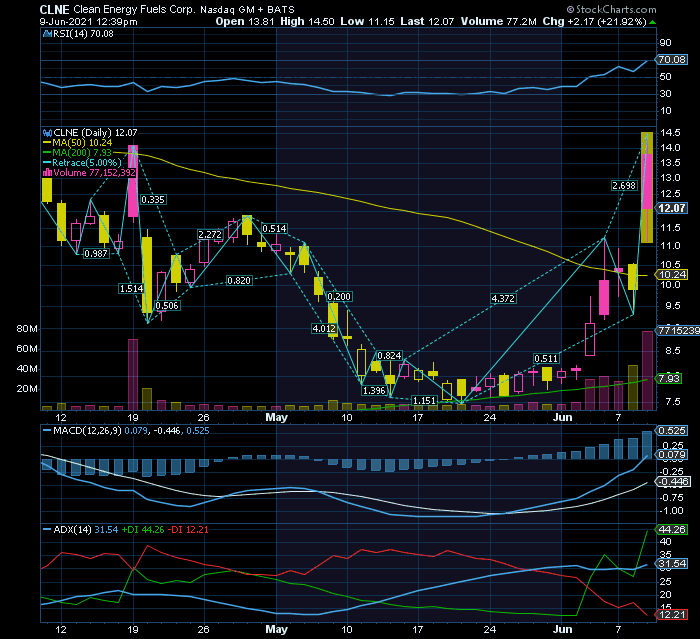Click the cyan Retrace(5.00%) legend dash
The width and height of the screenshot is (700, 639).
click(x=47, y=163)
